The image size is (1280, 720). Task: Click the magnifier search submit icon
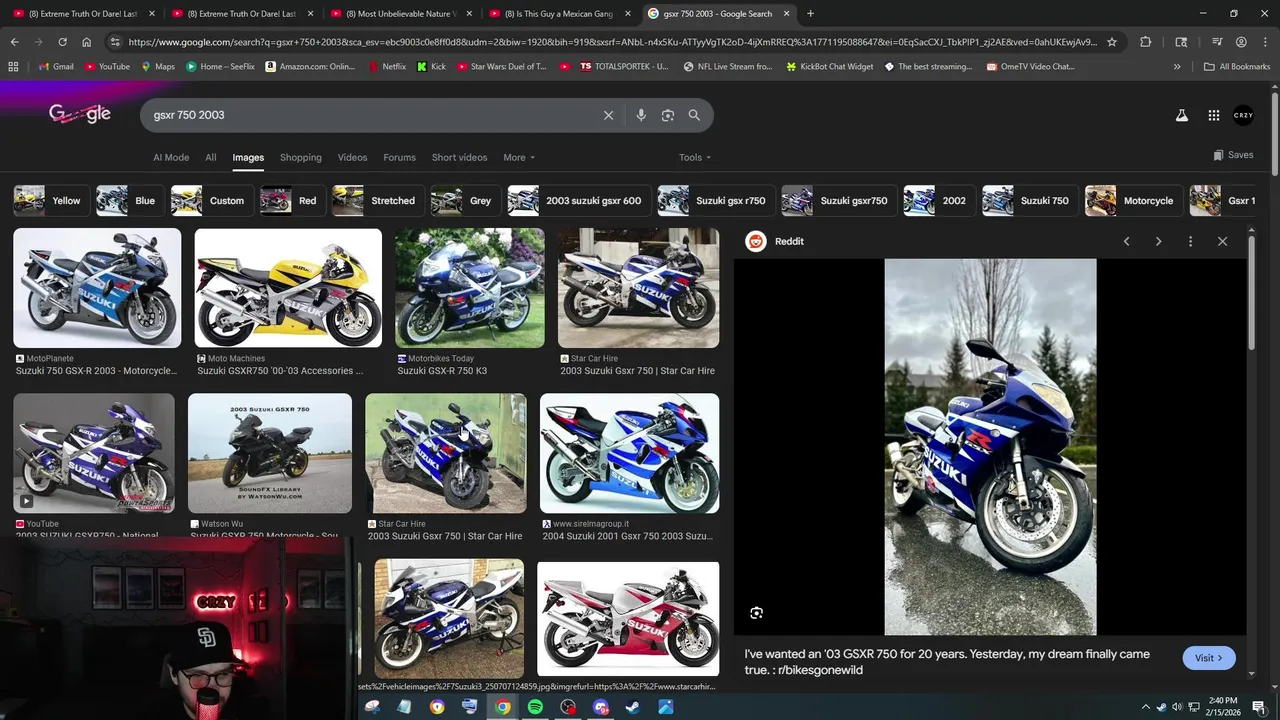[x=694, y=115]
